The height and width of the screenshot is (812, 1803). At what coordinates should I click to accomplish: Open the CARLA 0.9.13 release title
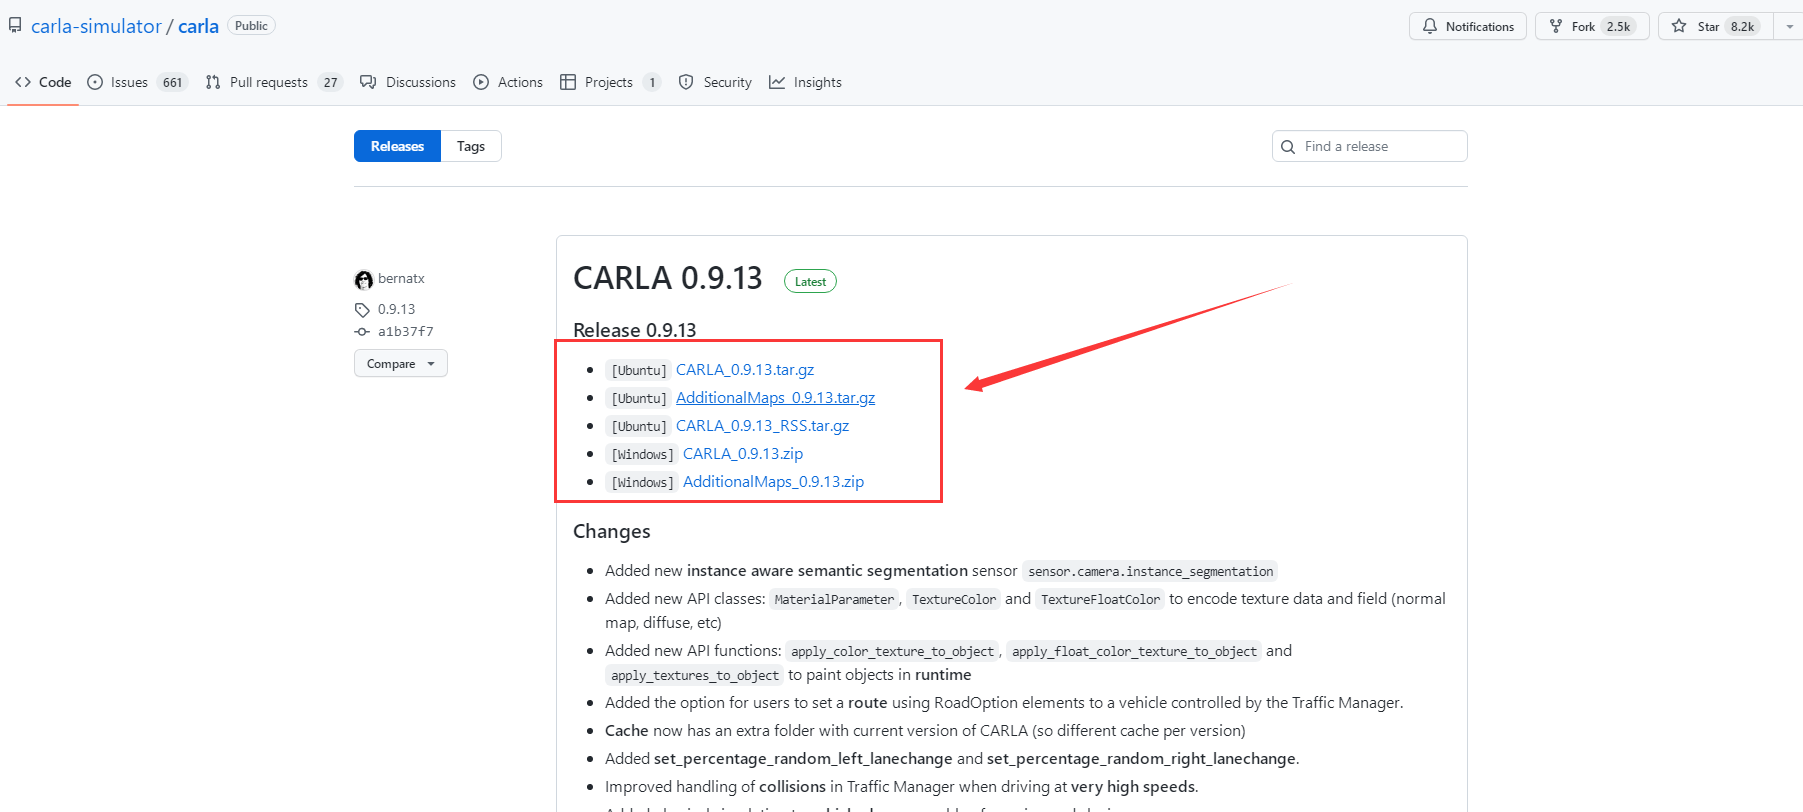point(667,278)
